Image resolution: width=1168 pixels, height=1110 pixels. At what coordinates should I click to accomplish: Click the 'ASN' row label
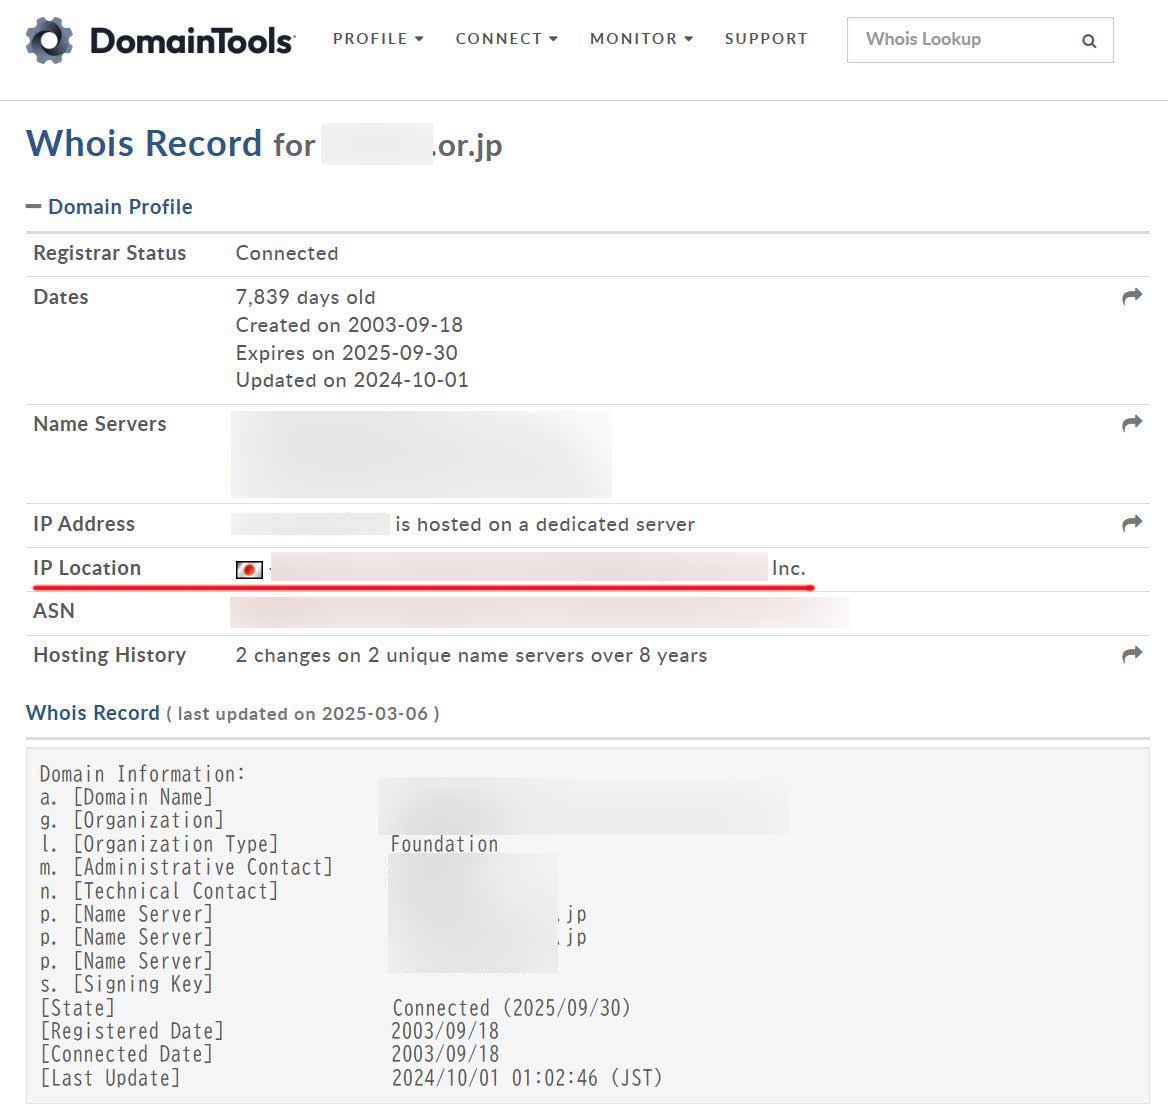[x=54, y=611]
